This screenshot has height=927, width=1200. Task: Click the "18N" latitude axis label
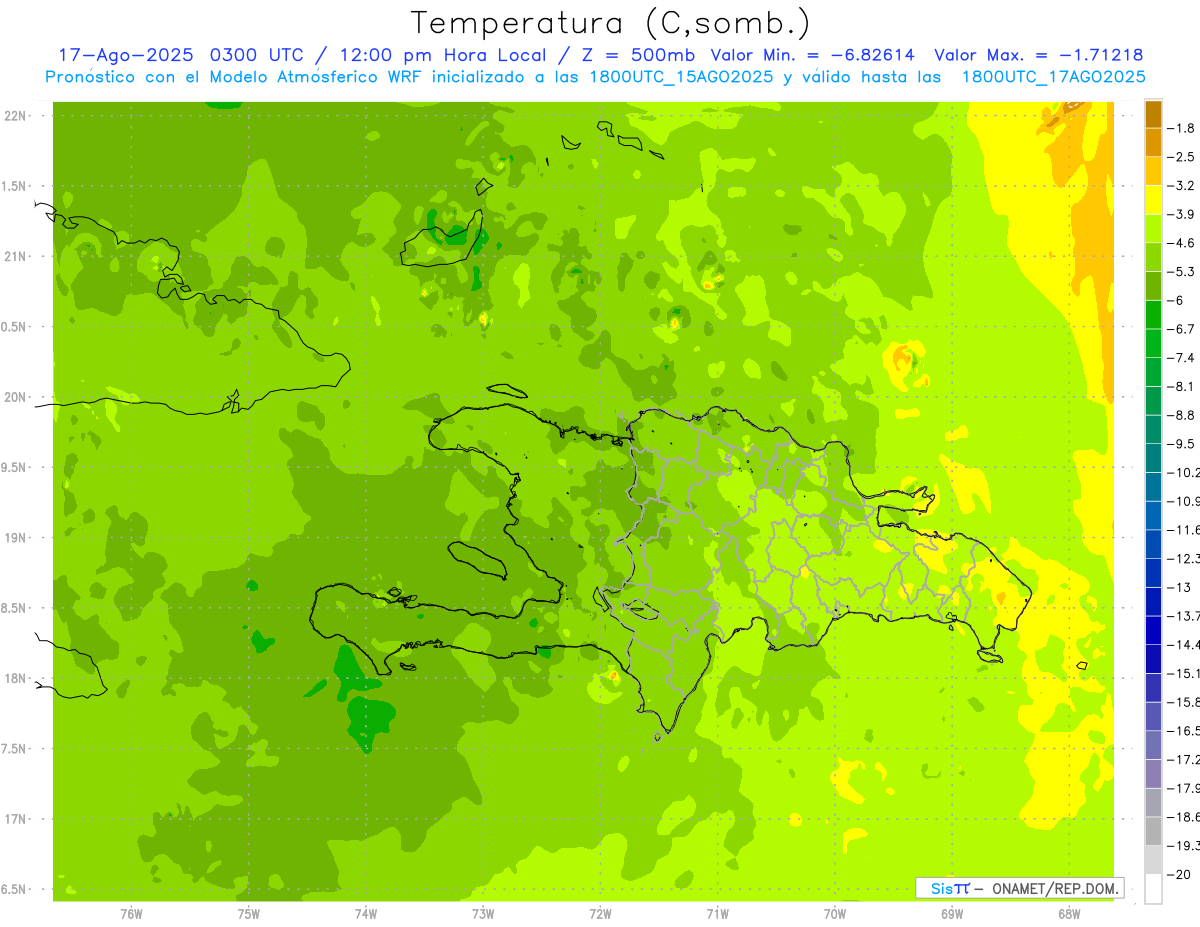(16, 678)
